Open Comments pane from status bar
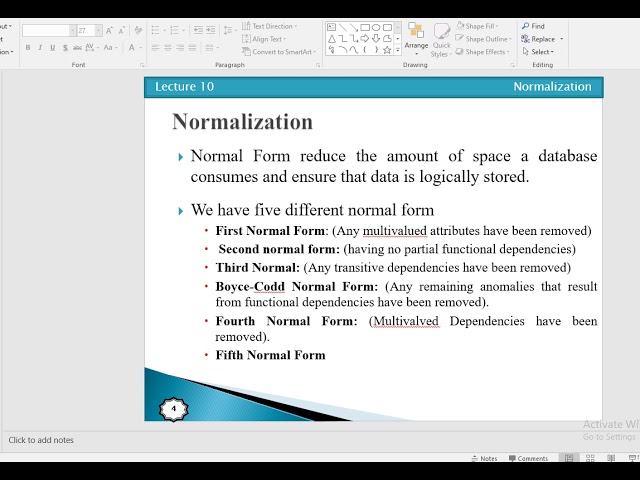This screenshot has height=480, width=640. [x=528, y=458]
